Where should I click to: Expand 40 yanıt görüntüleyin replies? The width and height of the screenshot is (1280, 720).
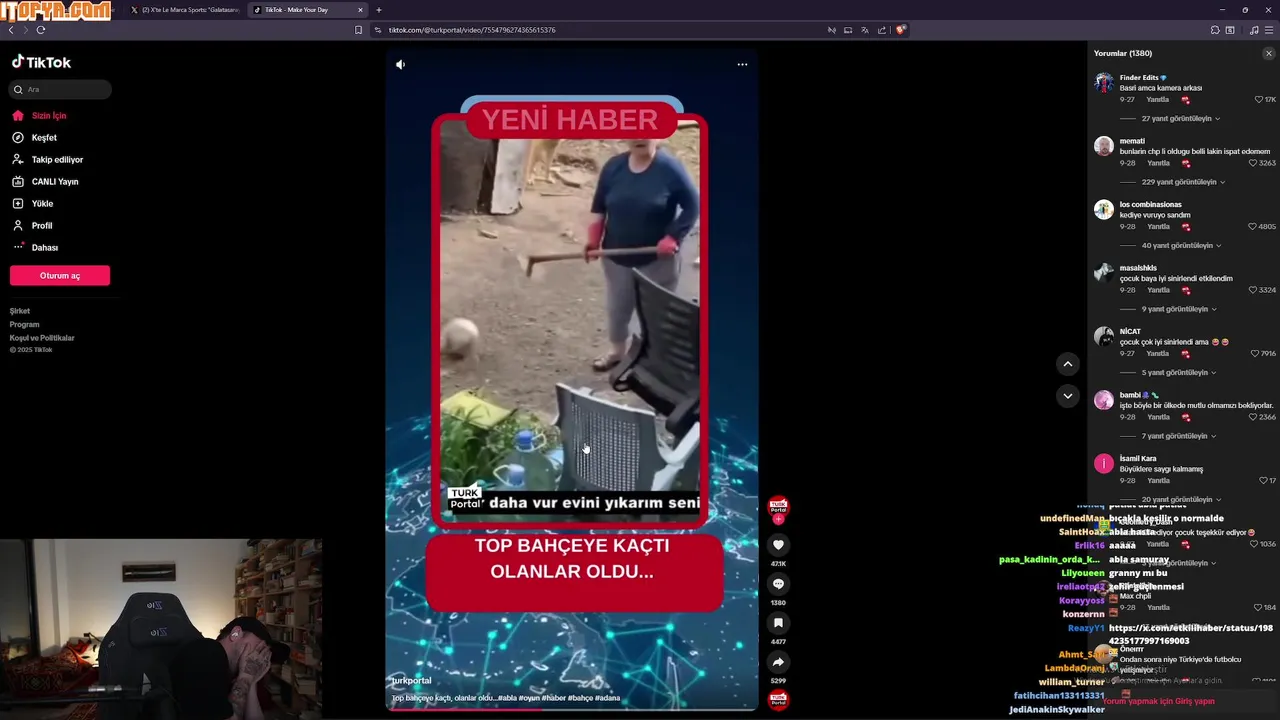pos(1181,246)
